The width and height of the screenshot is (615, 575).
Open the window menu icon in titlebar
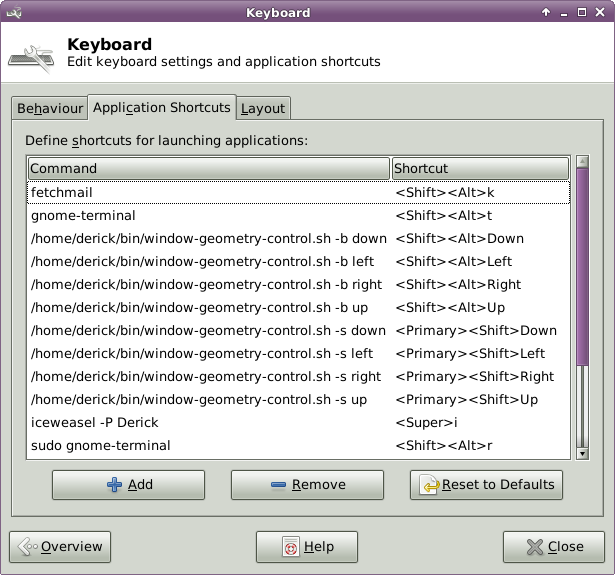point(13,13)
